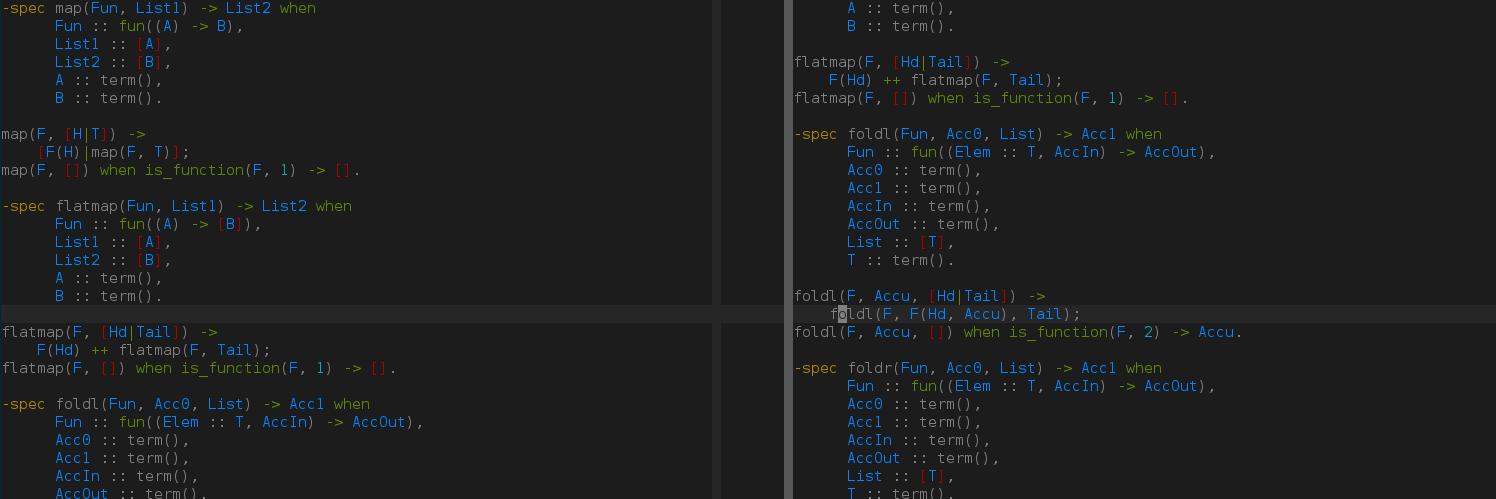The image size is (1496, 499).
Task: Click 'foldl(F, Accu, []) when is_function(F, 2)' line
Action: coord(1019,332)
